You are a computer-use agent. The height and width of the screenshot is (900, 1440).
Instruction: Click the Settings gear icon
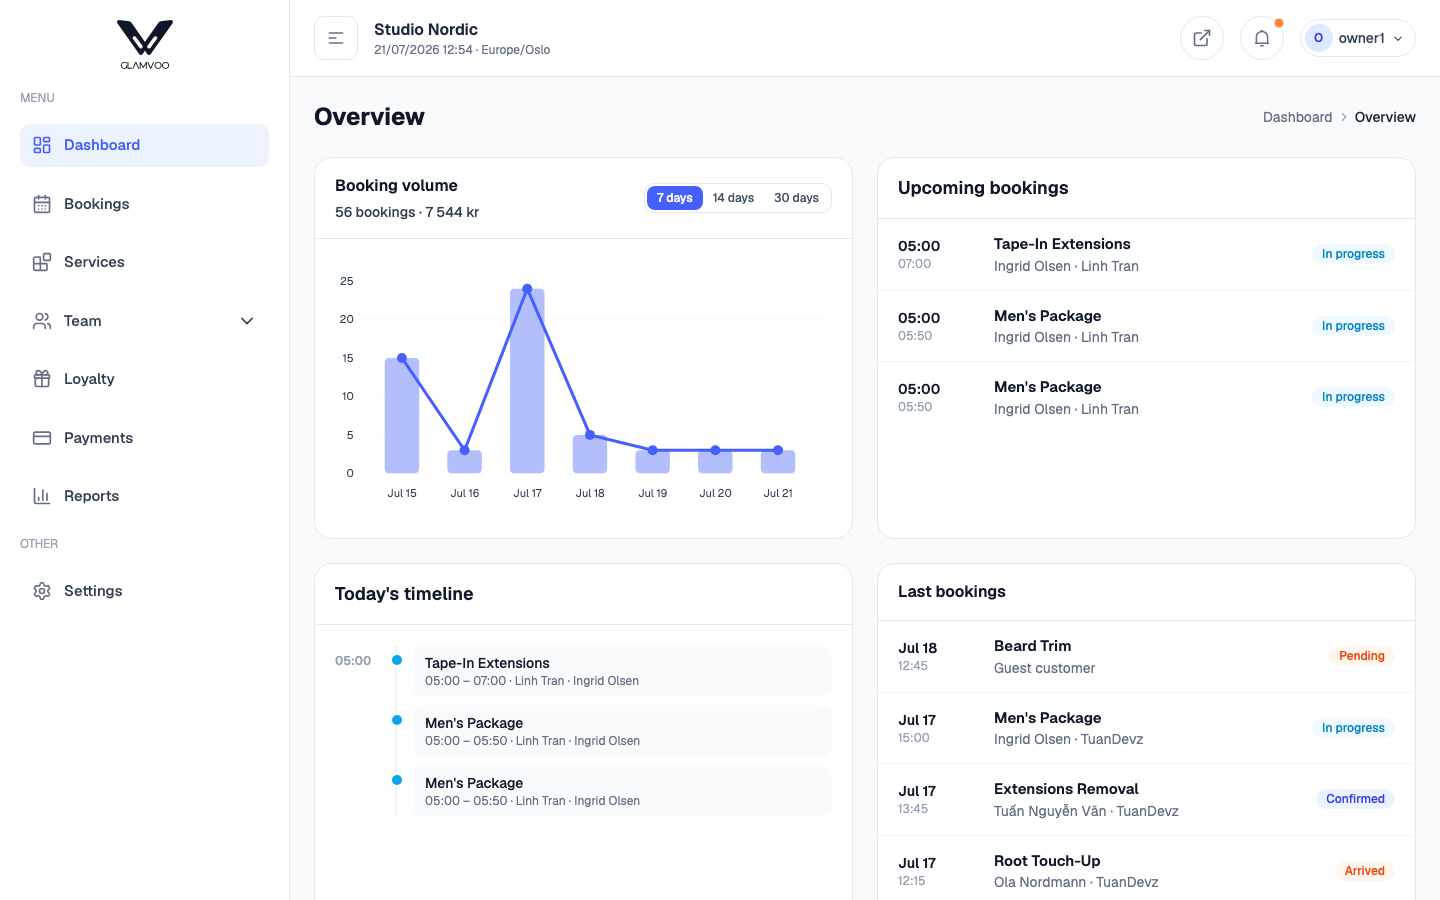click(x=42, y=591)
